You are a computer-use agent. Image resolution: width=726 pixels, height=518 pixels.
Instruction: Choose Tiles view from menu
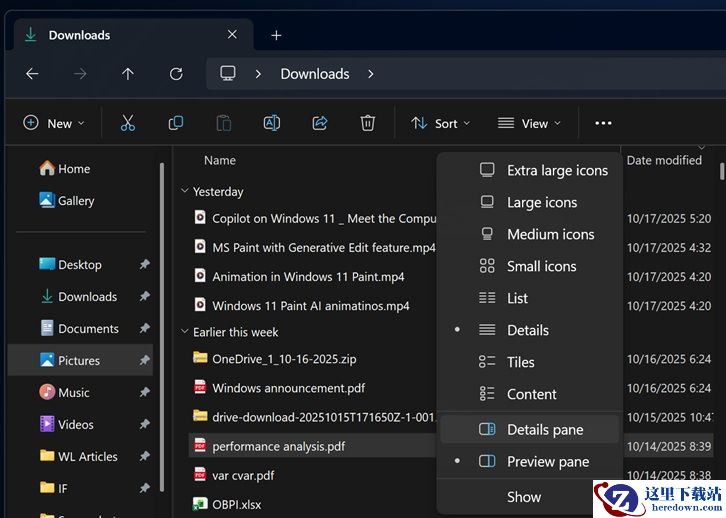pos(520,362)
